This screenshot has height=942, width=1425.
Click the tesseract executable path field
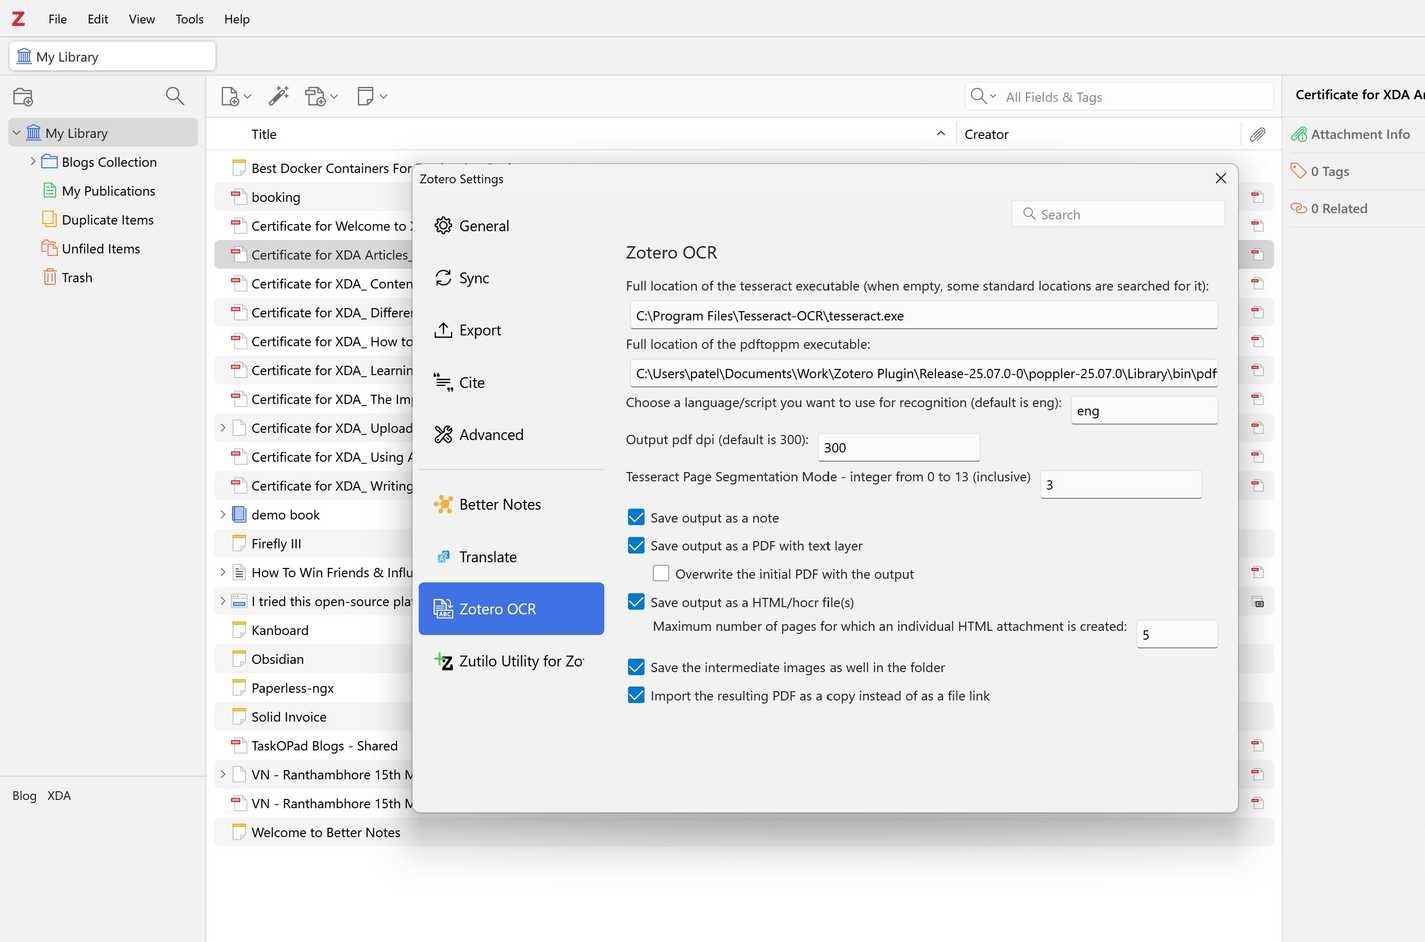tap(922, 315)
